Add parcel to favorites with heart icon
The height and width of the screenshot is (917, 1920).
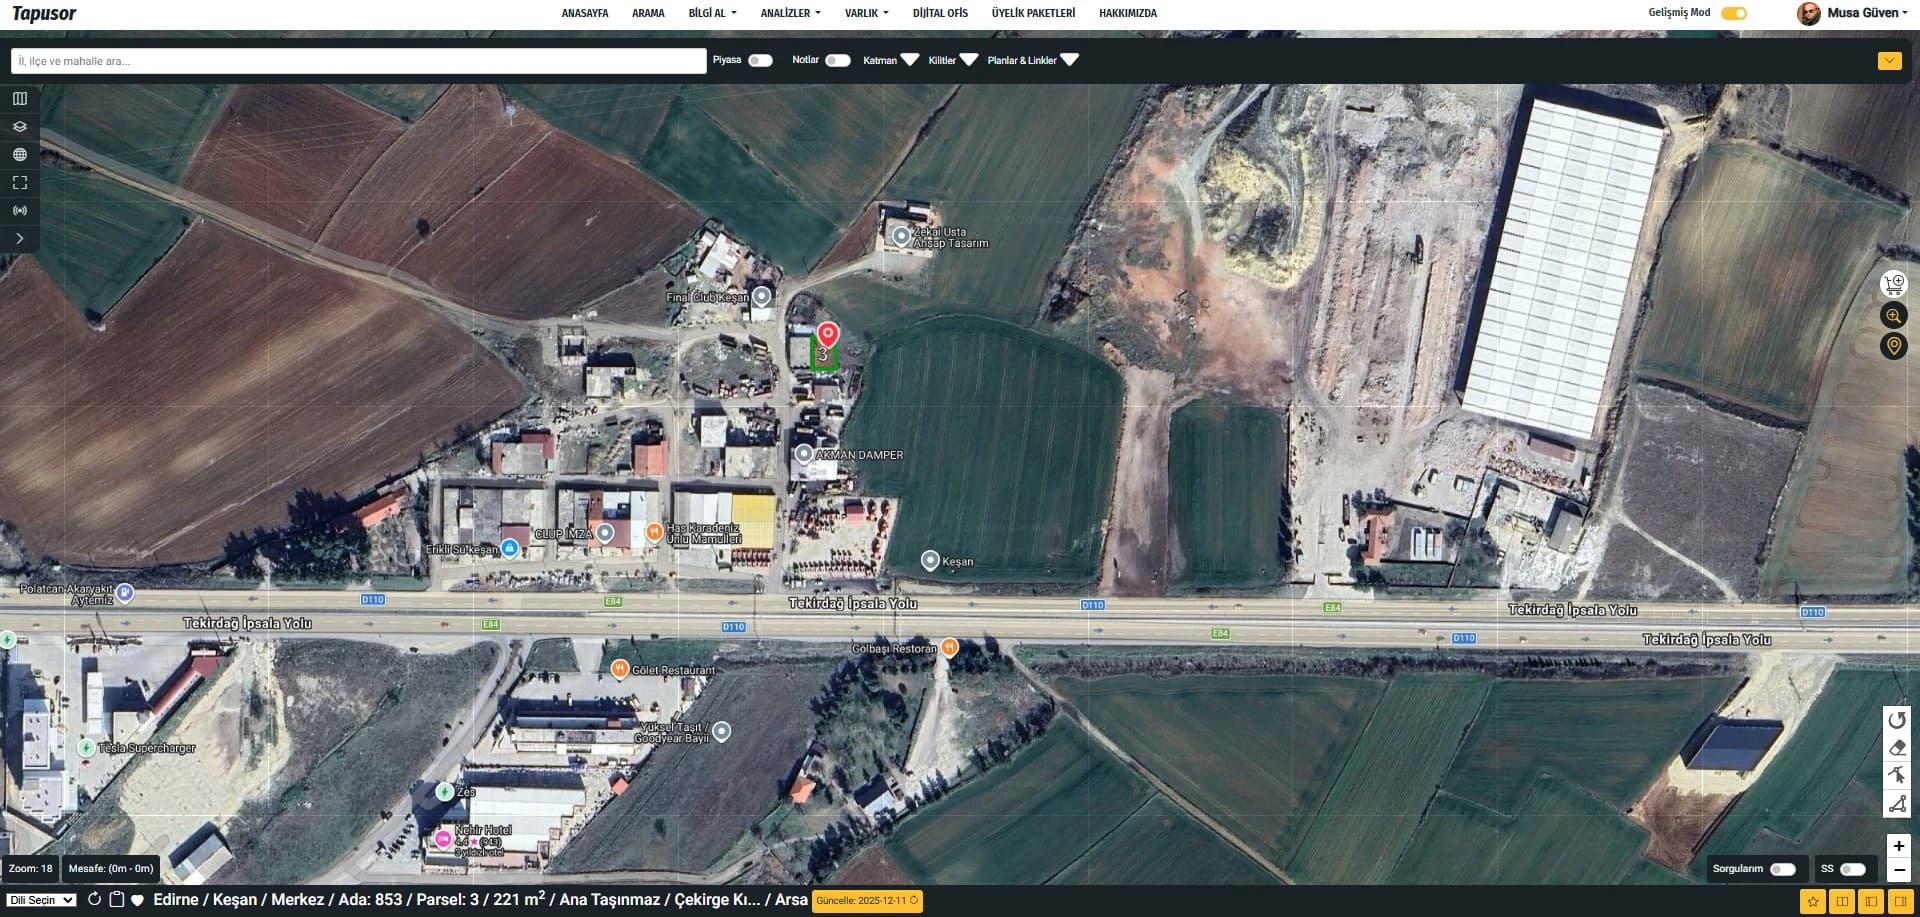point(138,900)
